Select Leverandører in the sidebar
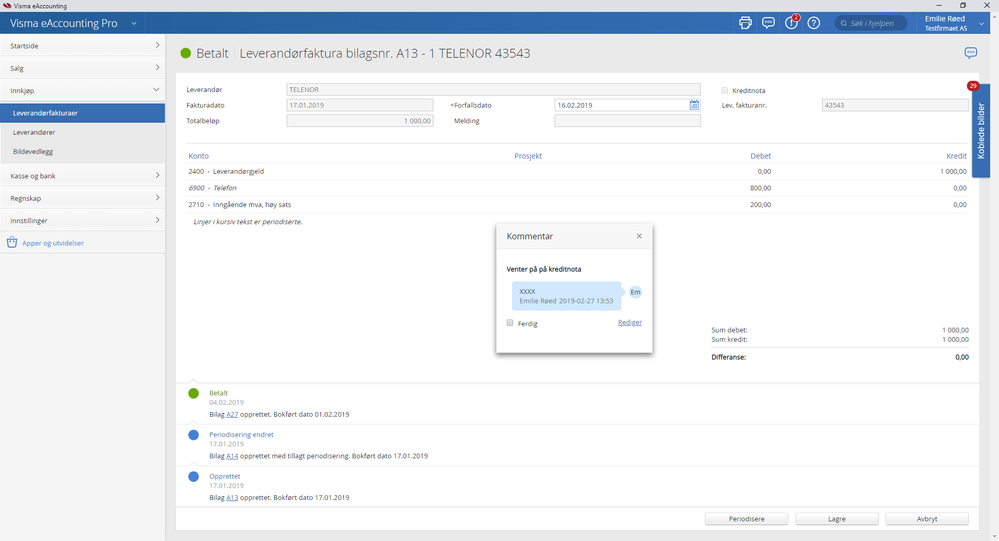The width and height of the screenshot is (999, 541). coord(83,133)
